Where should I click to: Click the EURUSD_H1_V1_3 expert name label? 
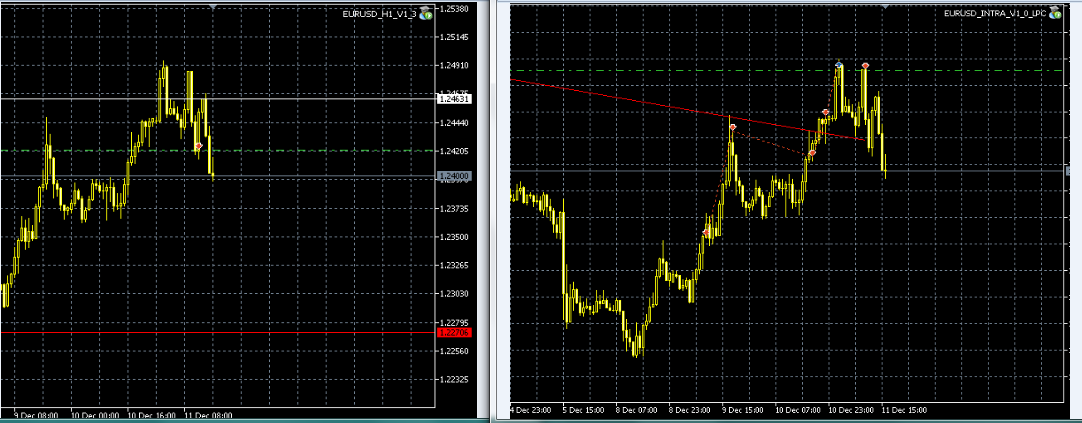[x=380, y=14]
